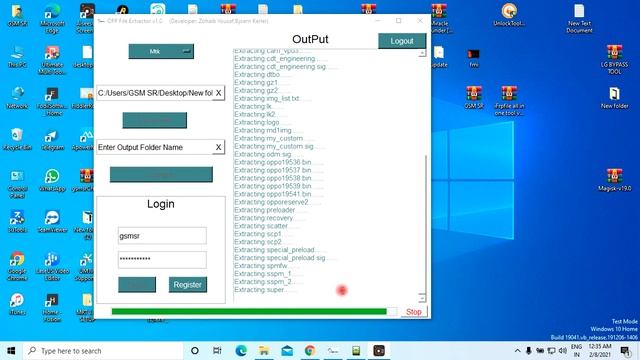Clear the file path field X button
Viewport: 640px width, 360px height.
click(218, 93)
